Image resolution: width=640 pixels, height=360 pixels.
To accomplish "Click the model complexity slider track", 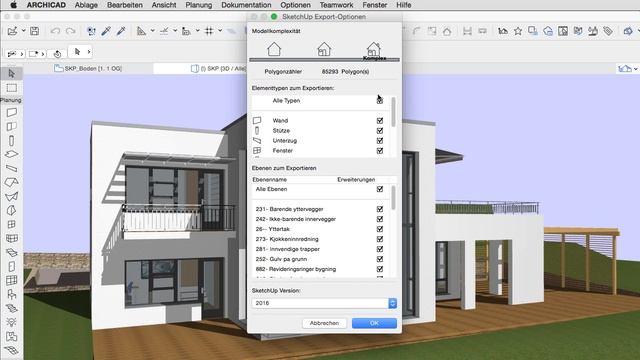I will tap(324, 60).
